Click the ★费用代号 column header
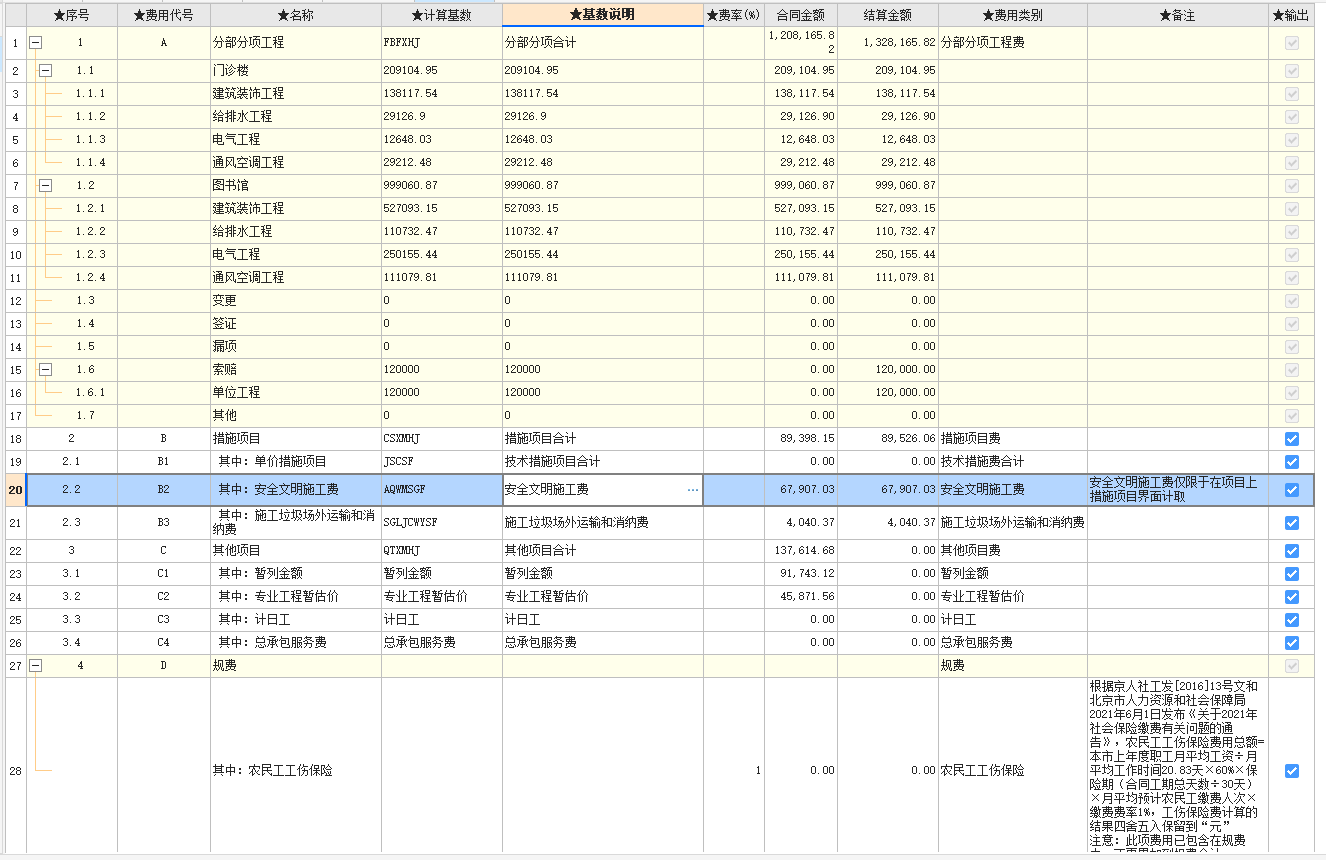The width and height of the screenshot is (1326, 860). pyautogui.click(x=164, y=15)
